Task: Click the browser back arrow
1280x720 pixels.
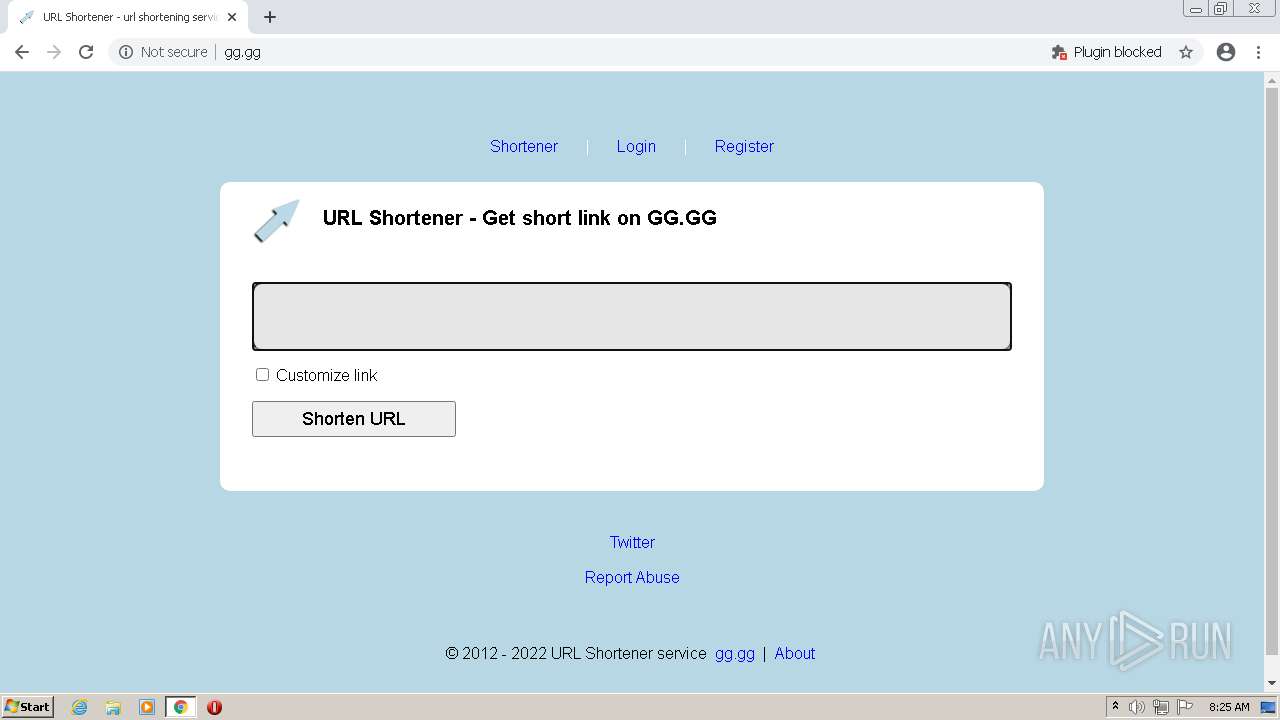Action: (22, 52)
